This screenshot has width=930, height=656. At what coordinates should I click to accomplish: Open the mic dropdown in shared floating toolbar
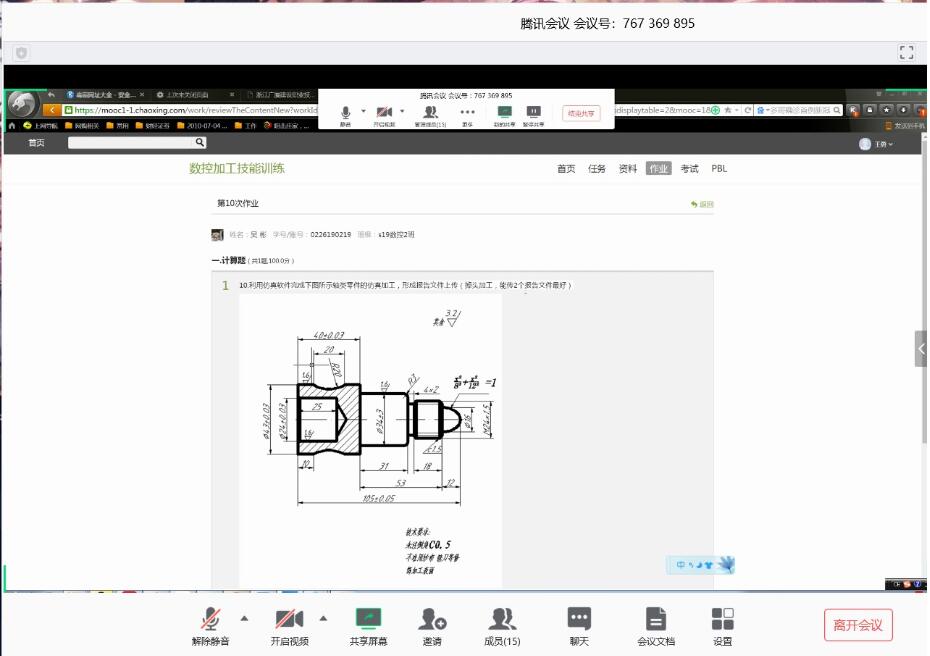364,112
